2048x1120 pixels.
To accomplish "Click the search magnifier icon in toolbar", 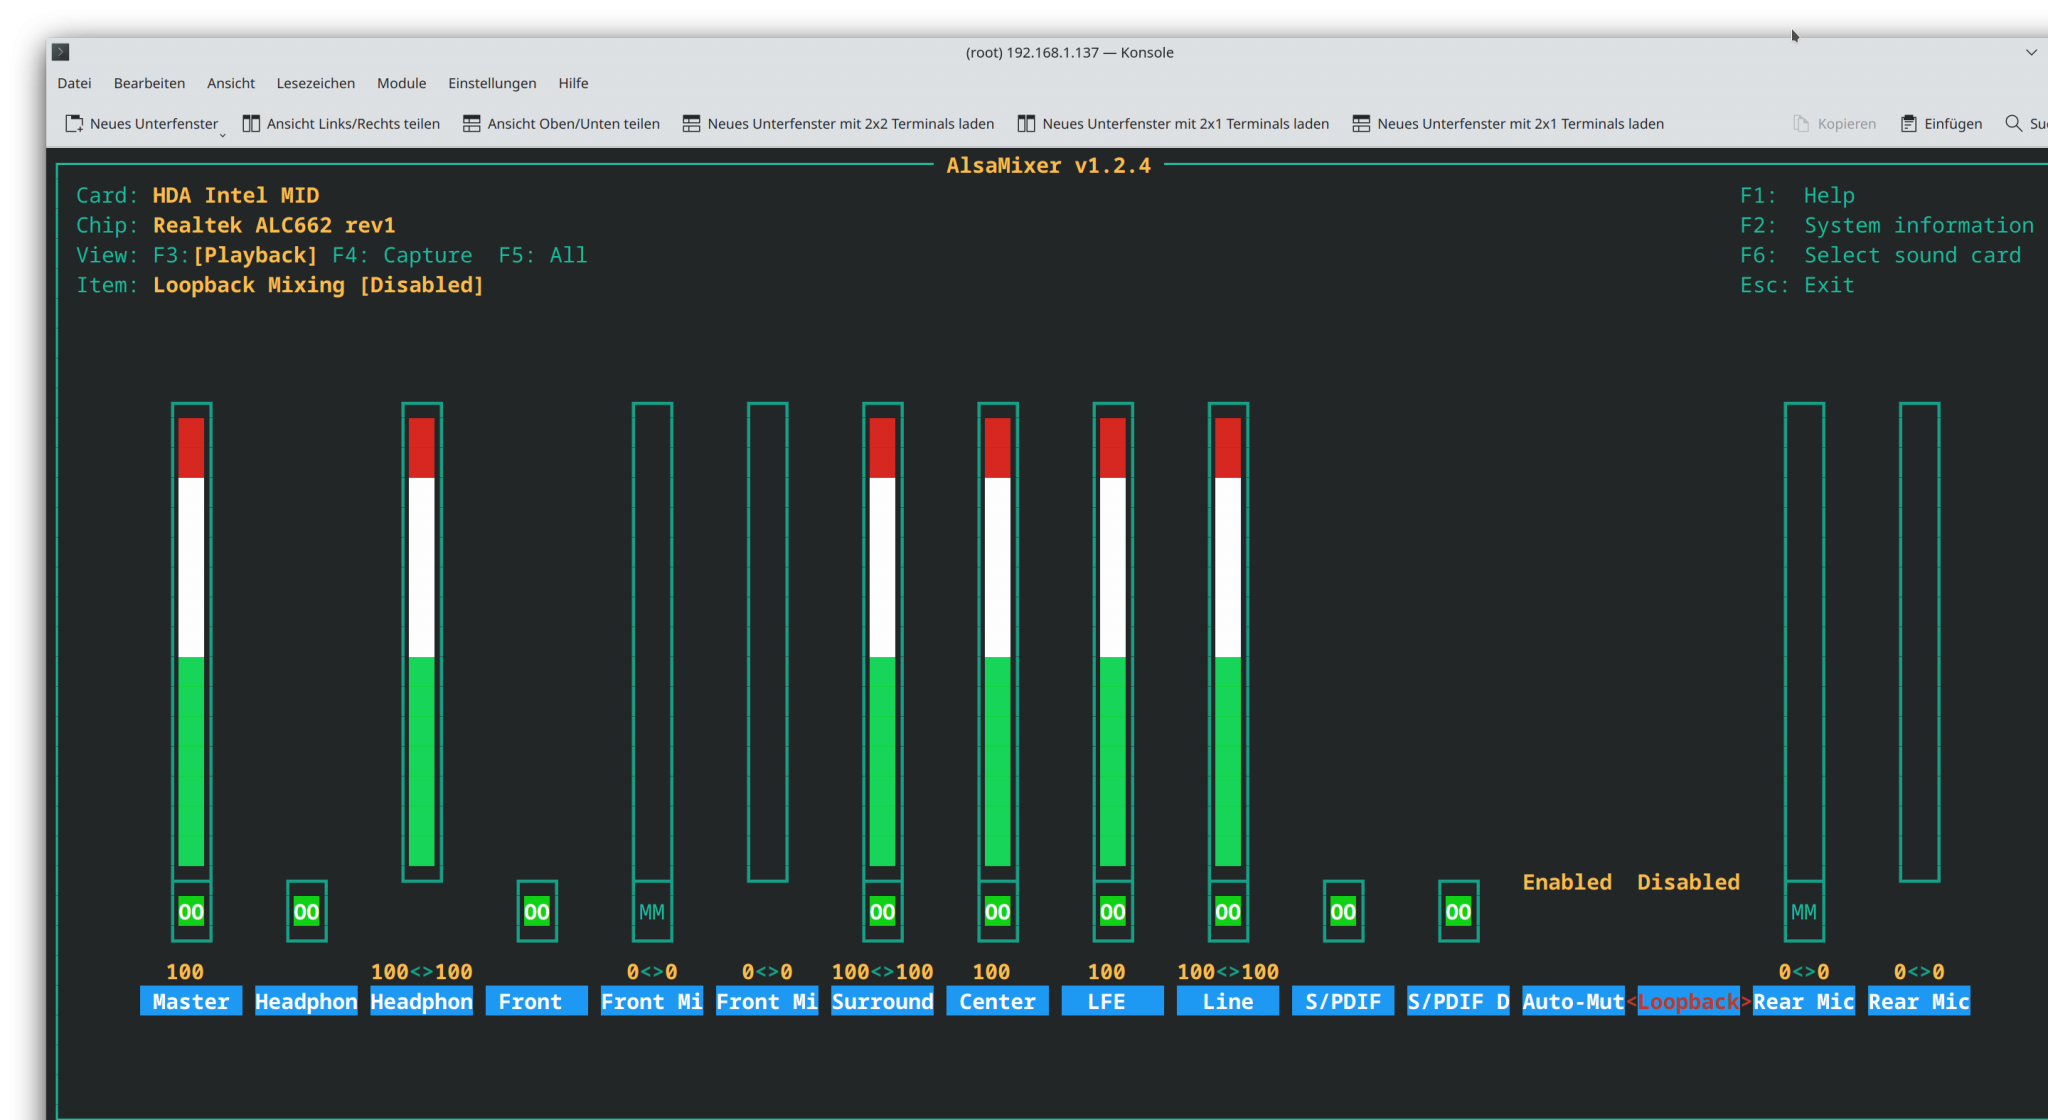I will [2013, 123].
